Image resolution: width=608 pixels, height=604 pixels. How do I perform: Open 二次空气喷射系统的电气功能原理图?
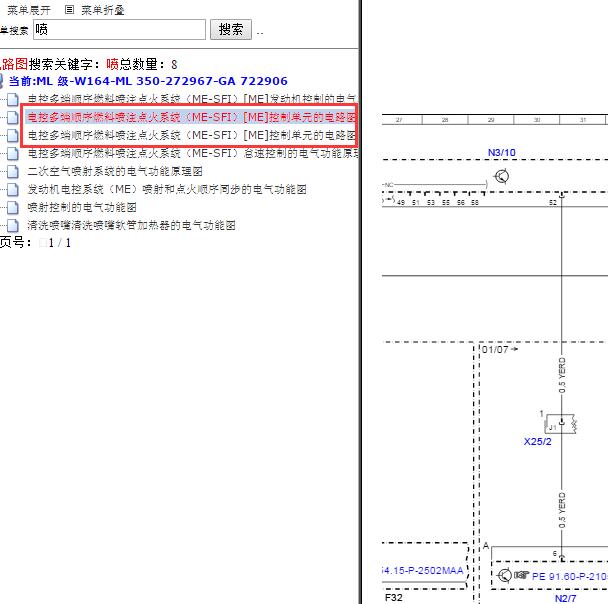tap(115, 171)
